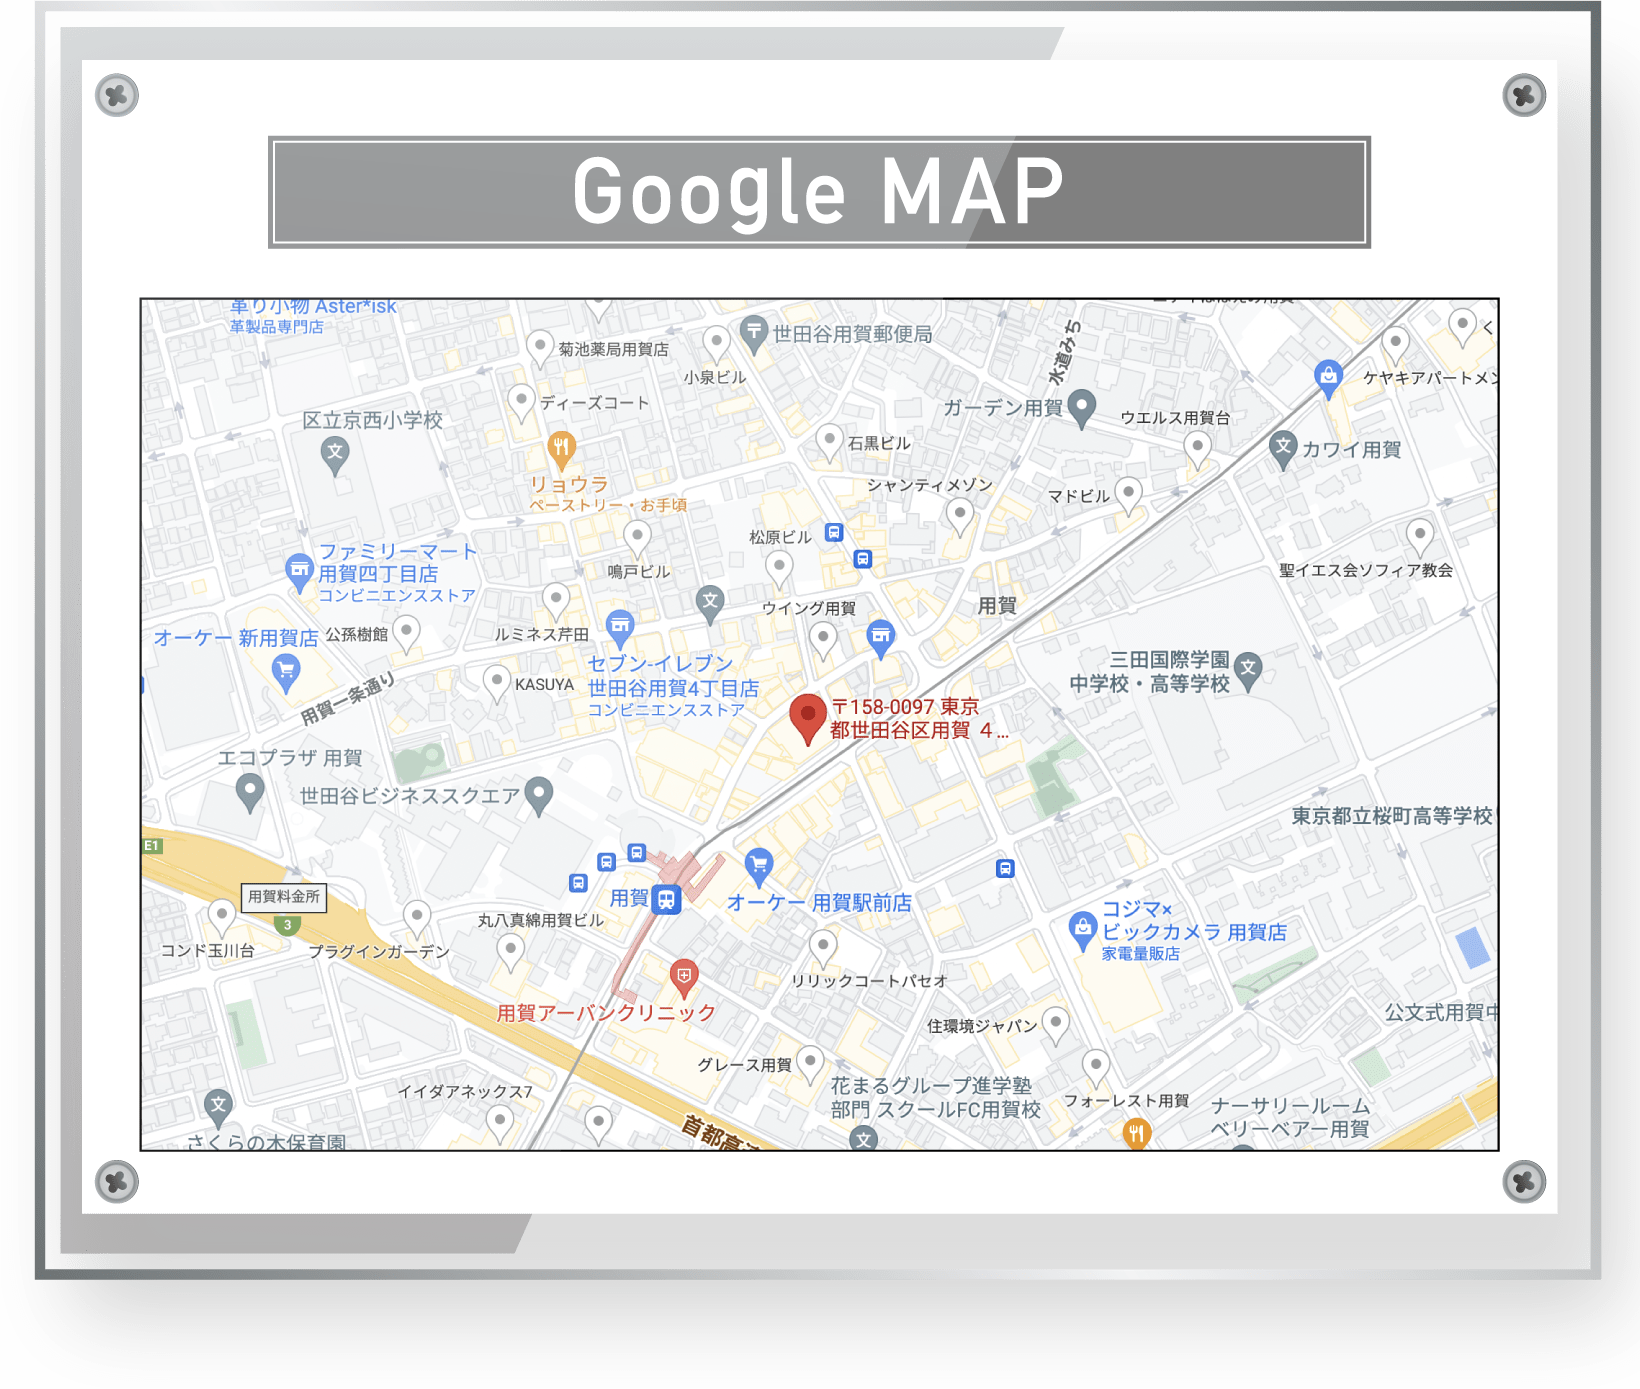Open the 用賀 train station icon
The width and height of the screenshot is (1640, 1389).
click(x=667, y=899)
